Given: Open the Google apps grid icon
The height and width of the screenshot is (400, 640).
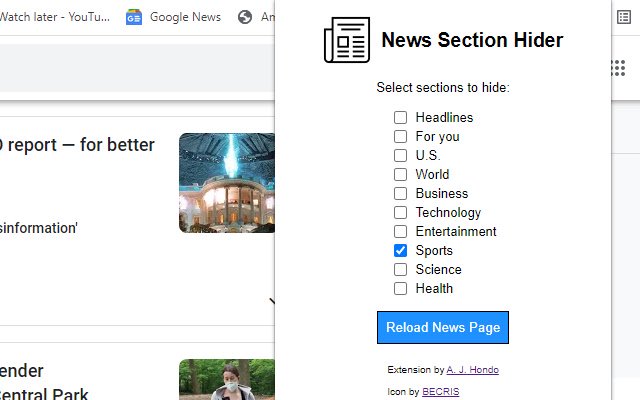Looking at the screenshot, I should pos(618,68).
